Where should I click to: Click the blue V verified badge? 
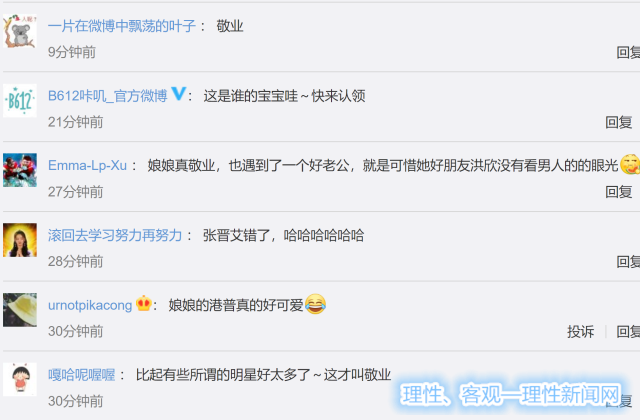(179, 94)
